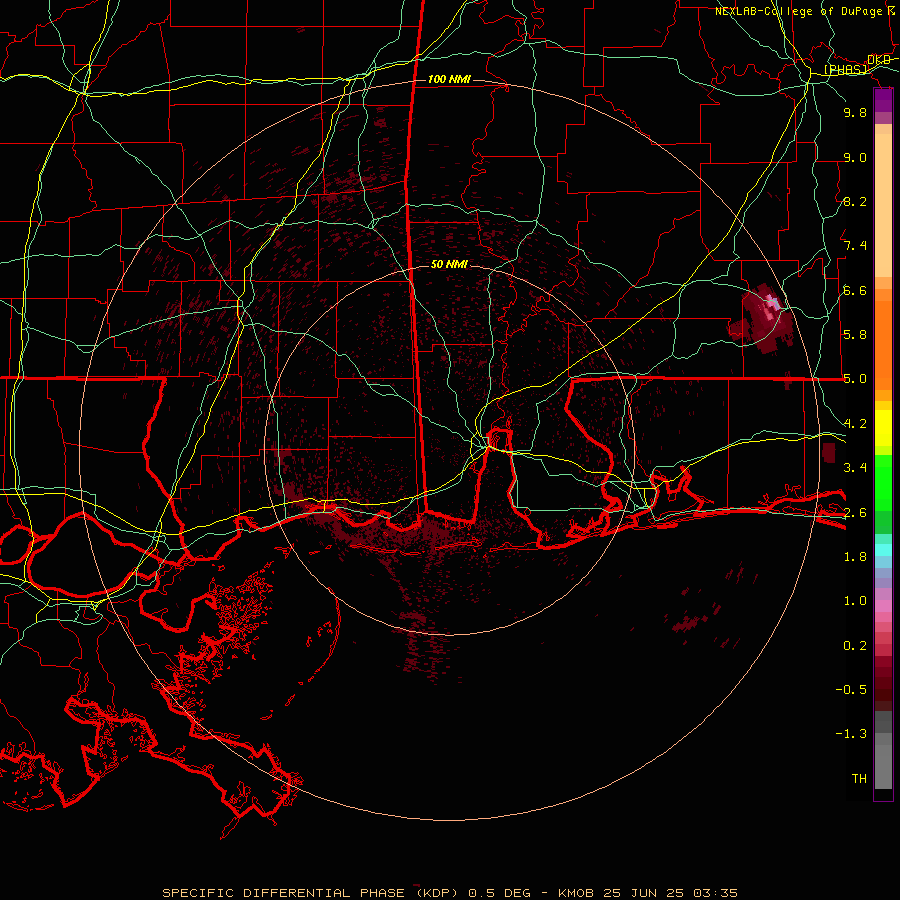Viewport: 900px width, 900px height.
Task: Select the pink segment near the 1.0 label
Action: [883, 606]
